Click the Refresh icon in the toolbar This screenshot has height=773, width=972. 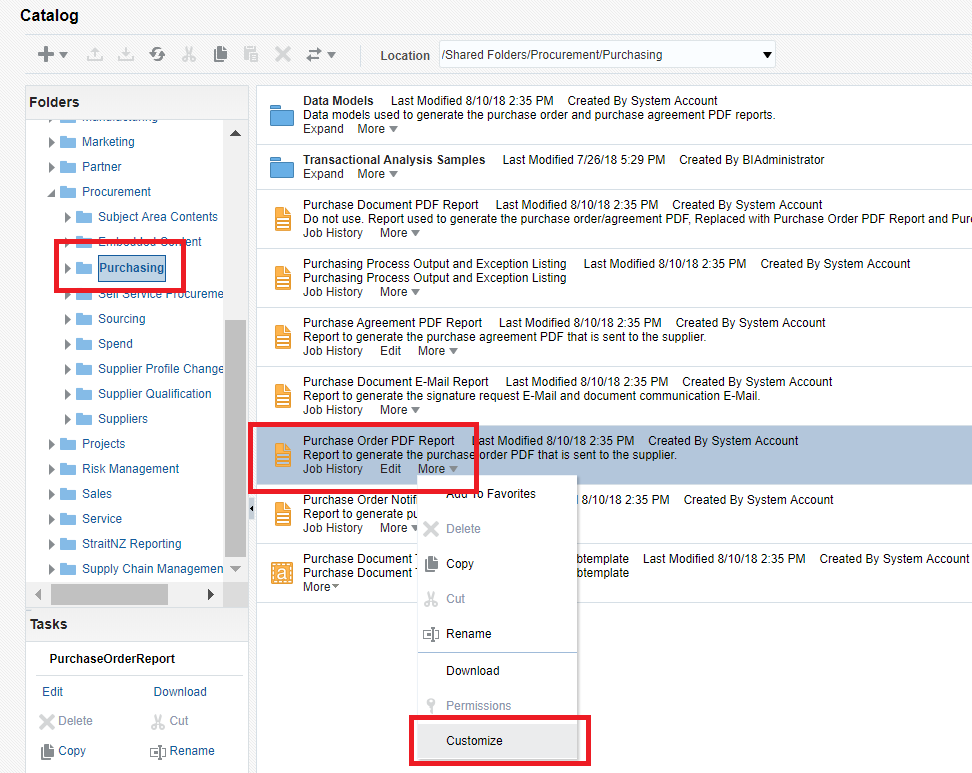[x=157, y=54]
